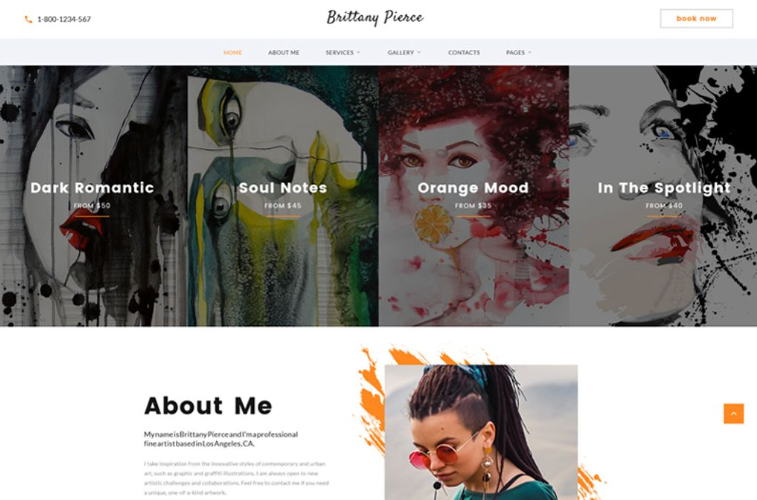Click the Brittany Pierce logo
This screenshot has width=757, height=500.
coord(375,18)
